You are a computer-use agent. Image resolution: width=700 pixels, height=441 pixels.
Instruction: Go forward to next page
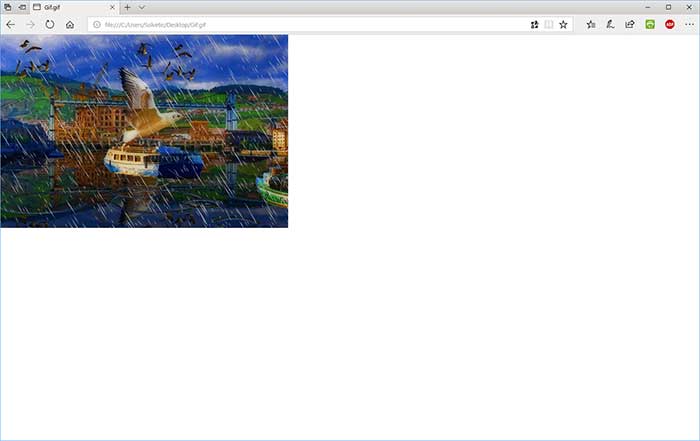click(30, 25)
